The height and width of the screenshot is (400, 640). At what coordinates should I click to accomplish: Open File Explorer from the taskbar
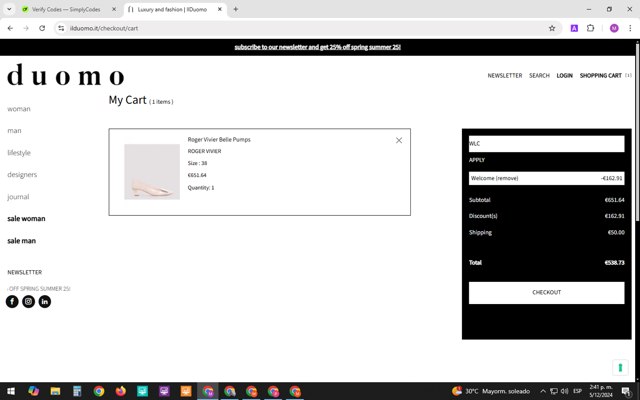(55, 391)
